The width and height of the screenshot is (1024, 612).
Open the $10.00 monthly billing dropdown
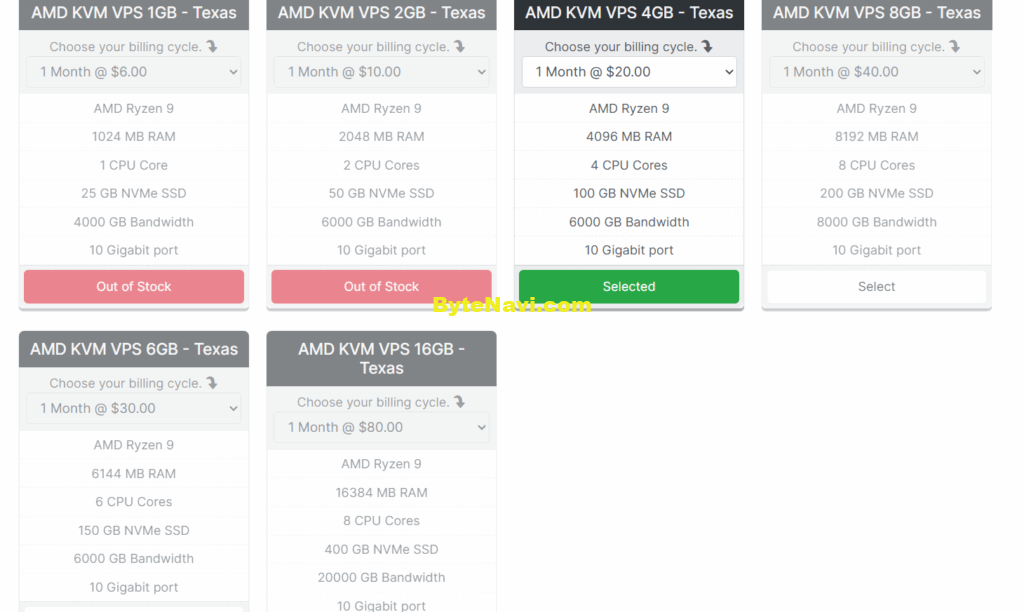coord(381,72)
